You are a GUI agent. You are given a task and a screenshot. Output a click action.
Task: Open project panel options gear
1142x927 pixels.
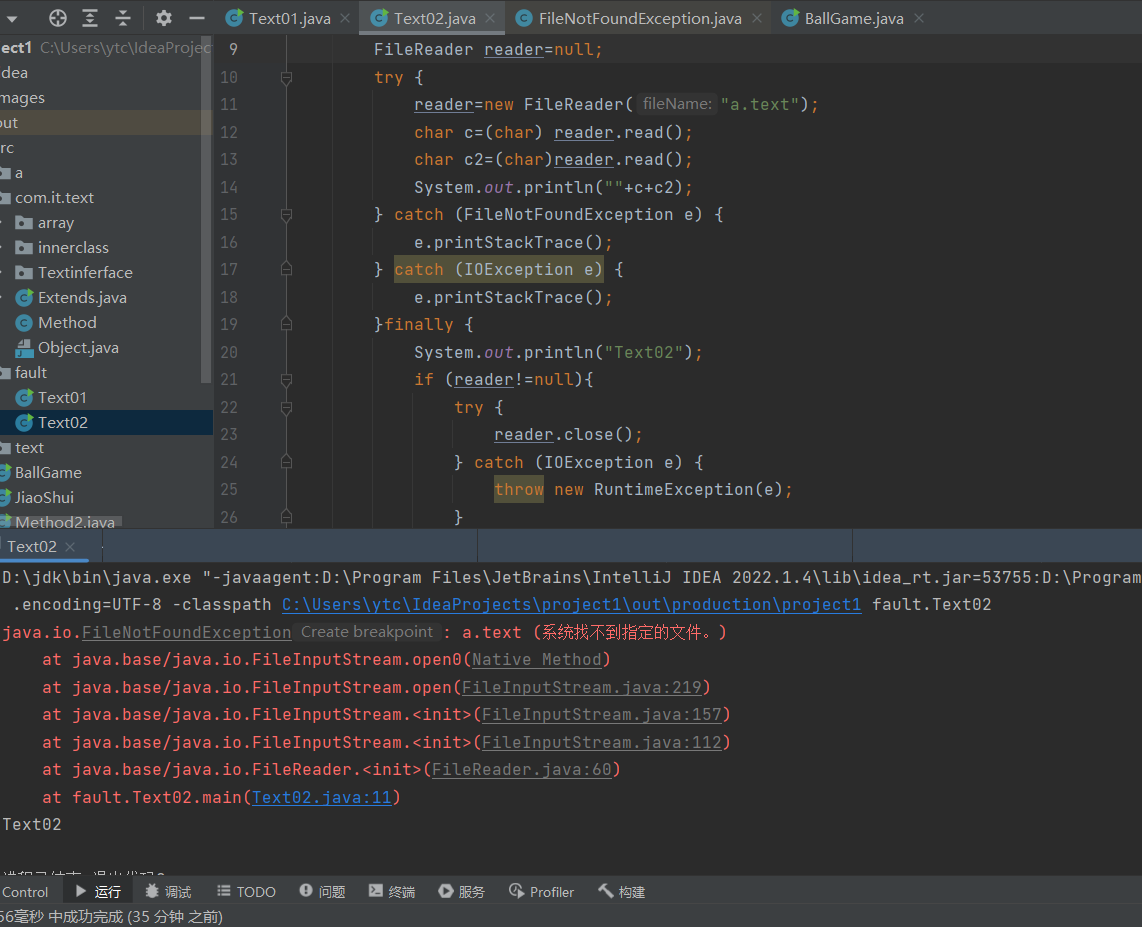(x=164, y=18)
